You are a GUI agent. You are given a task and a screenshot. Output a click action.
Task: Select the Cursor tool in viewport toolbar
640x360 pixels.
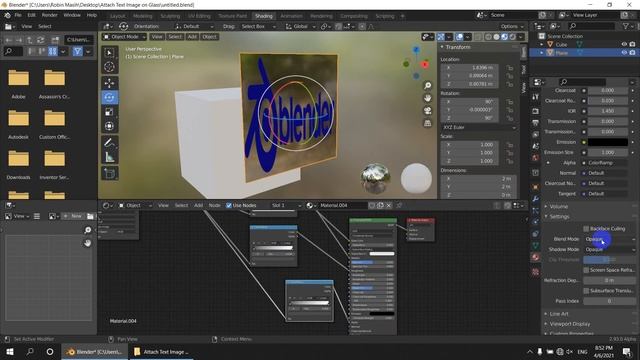pyautogui.click(x=109, y=67)
